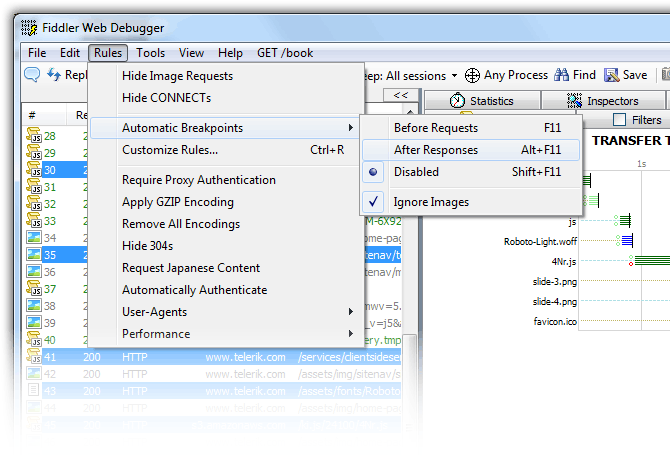The width and height of the screenshot is (670, 470).
Task: Select the image icon for session 42
Action: [34, 373]
